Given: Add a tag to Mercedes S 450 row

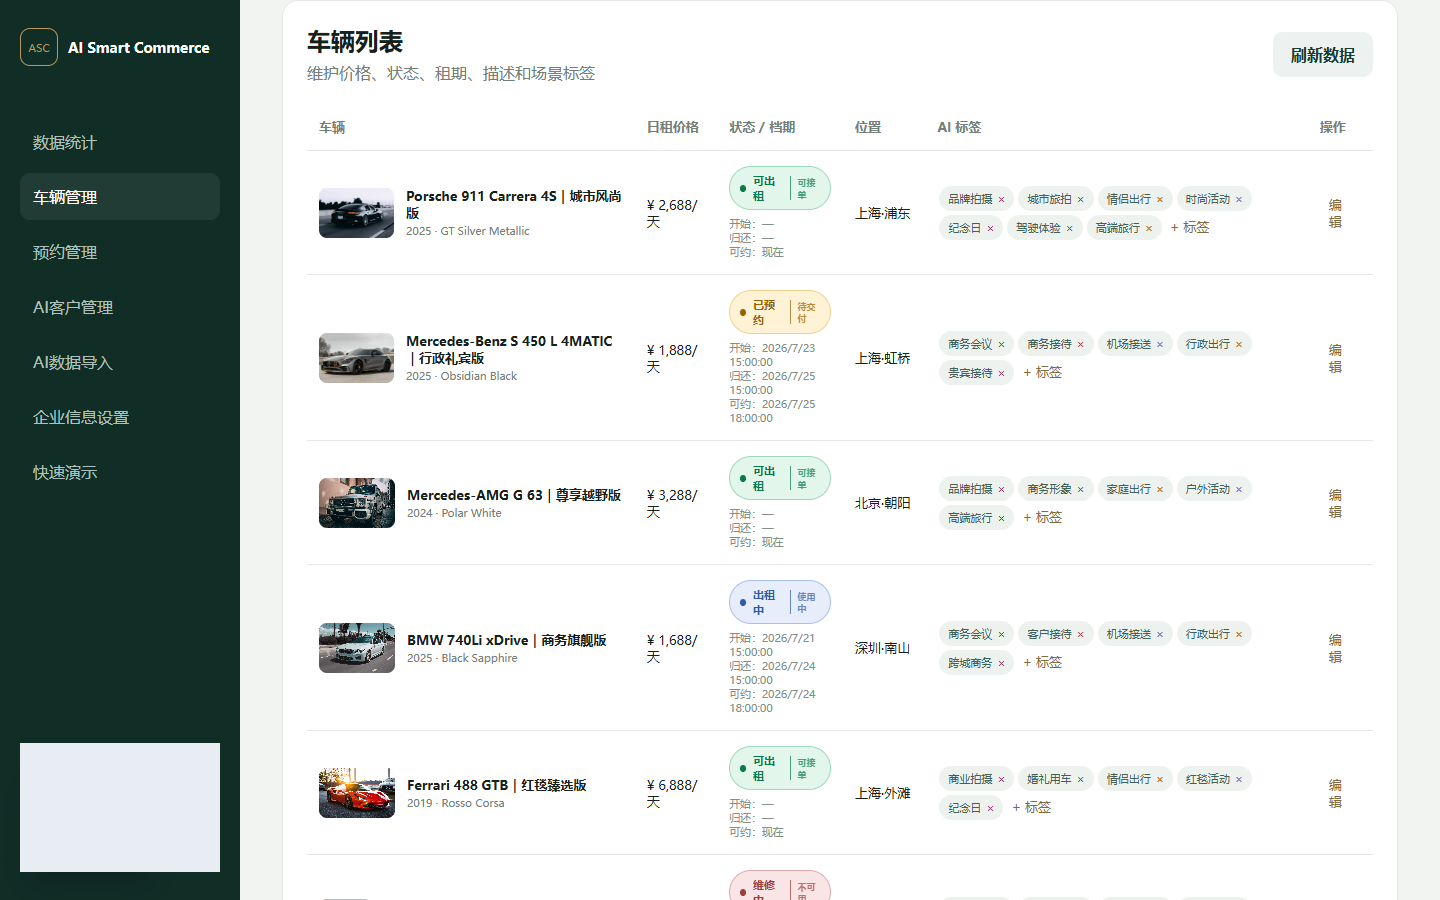Looking at the screenshot, I should (1042, 372).
